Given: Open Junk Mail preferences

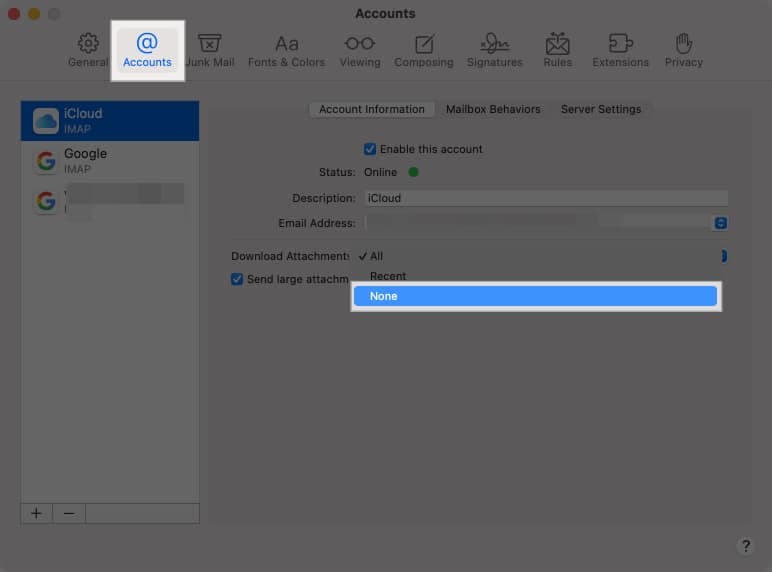Looking at the screenshot, I should pos(210,50).
